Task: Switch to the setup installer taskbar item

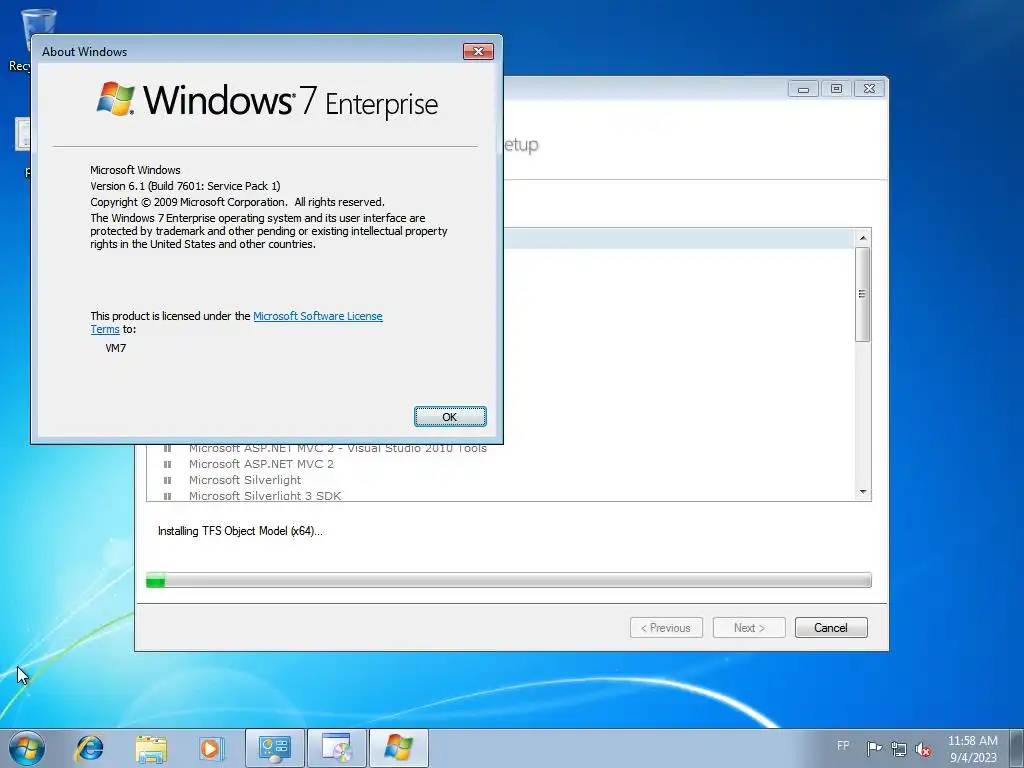Action: pos(337,748)
